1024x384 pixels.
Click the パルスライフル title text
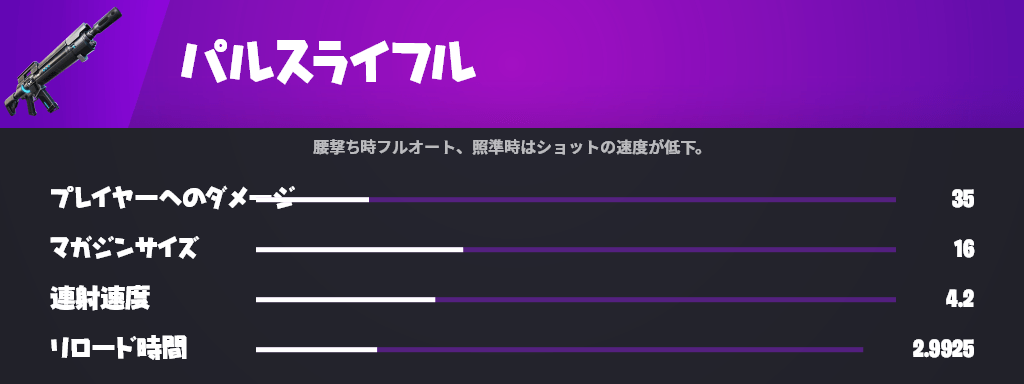(328, 64)
